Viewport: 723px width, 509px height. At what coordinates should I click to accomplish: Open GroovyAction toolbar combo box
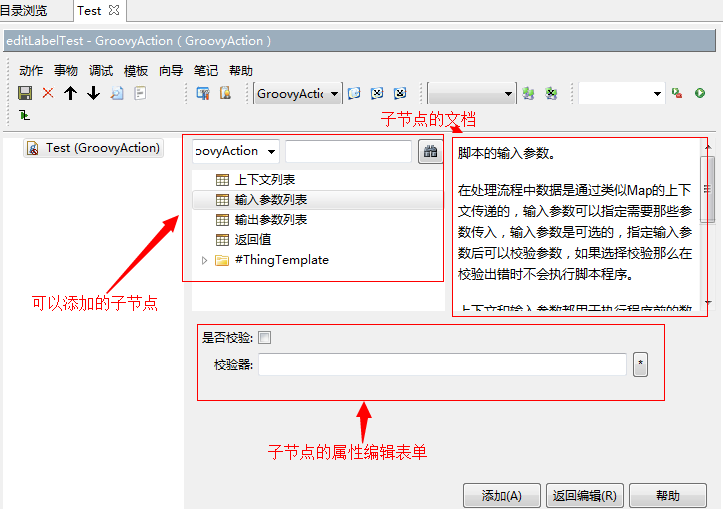[x=298, y=94]
